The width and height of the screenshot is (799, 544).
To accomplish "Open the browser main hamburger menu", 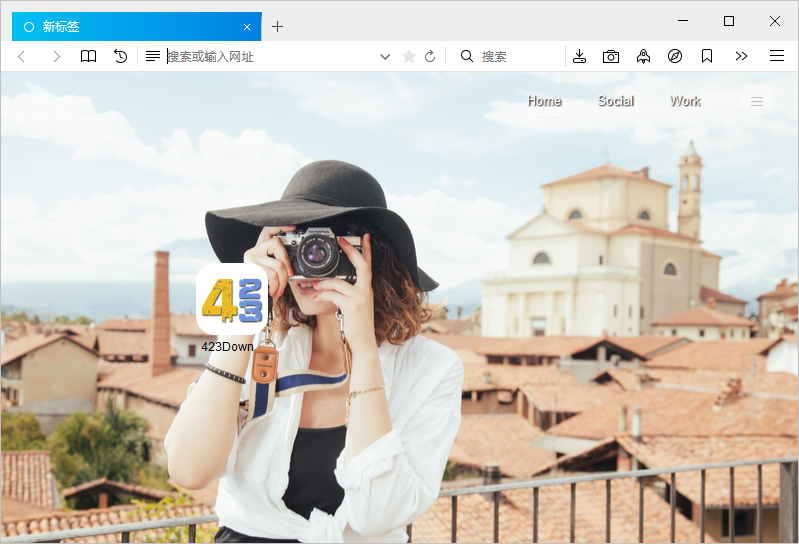I will pyautogui.click(x=777, y=57).
